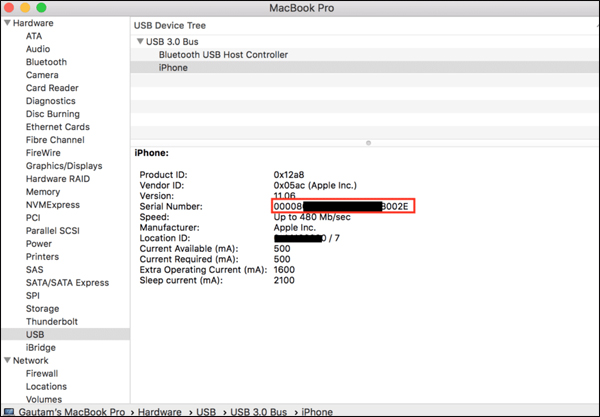Open the Memory section
Image resolution: width=600 pixels, height=417 pixels.
43,192
